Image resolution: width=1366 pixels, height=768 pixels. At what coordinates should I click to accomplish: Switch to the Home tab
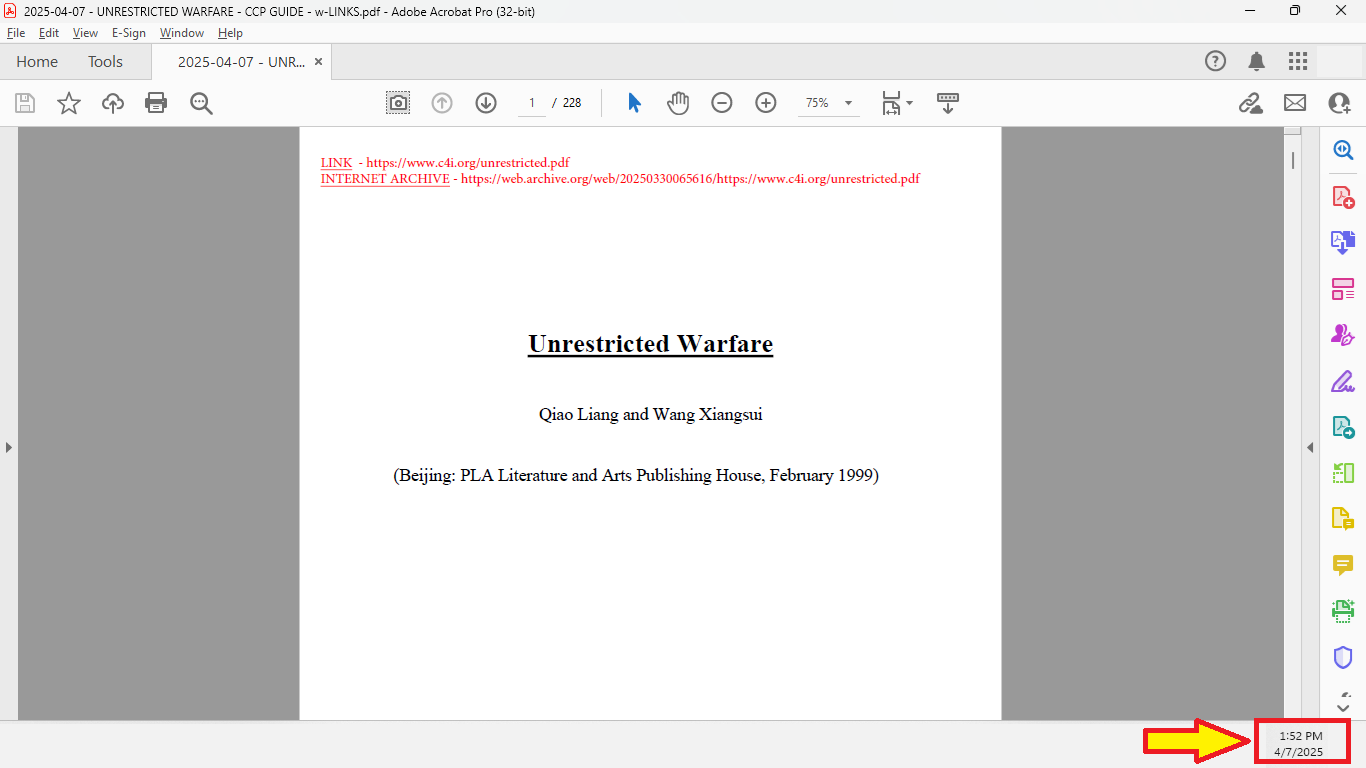(x=37, y=61)
